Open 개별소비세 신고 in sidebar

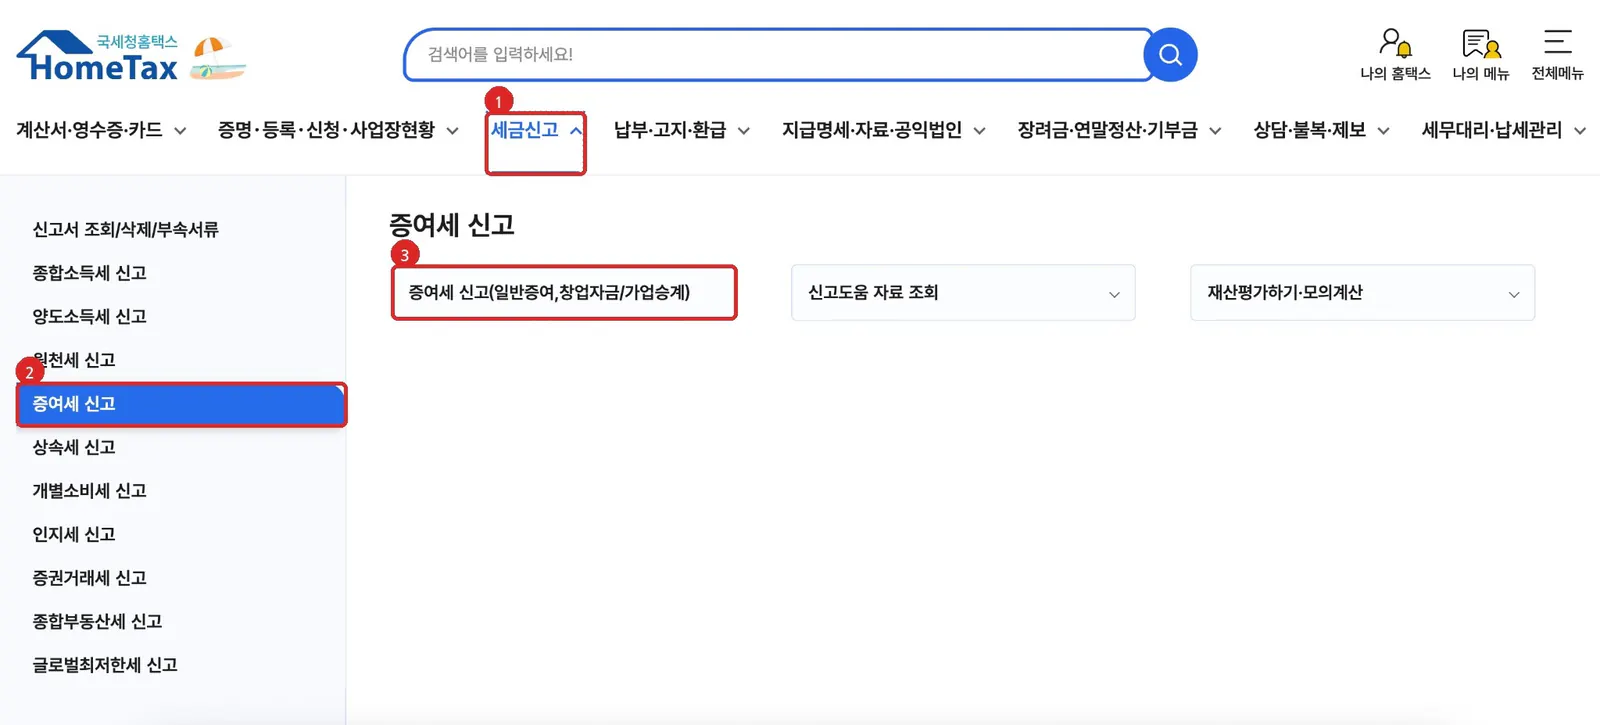click(x=89, y=491)
